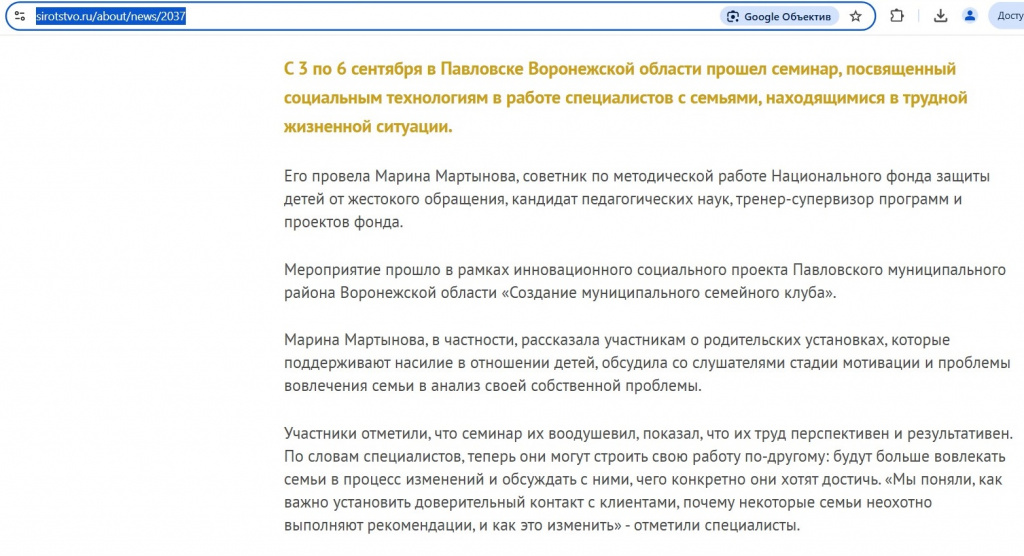1024x556 pixels.
Task: Click the paragraph about родительских установках
Action: tap(647, 363)
